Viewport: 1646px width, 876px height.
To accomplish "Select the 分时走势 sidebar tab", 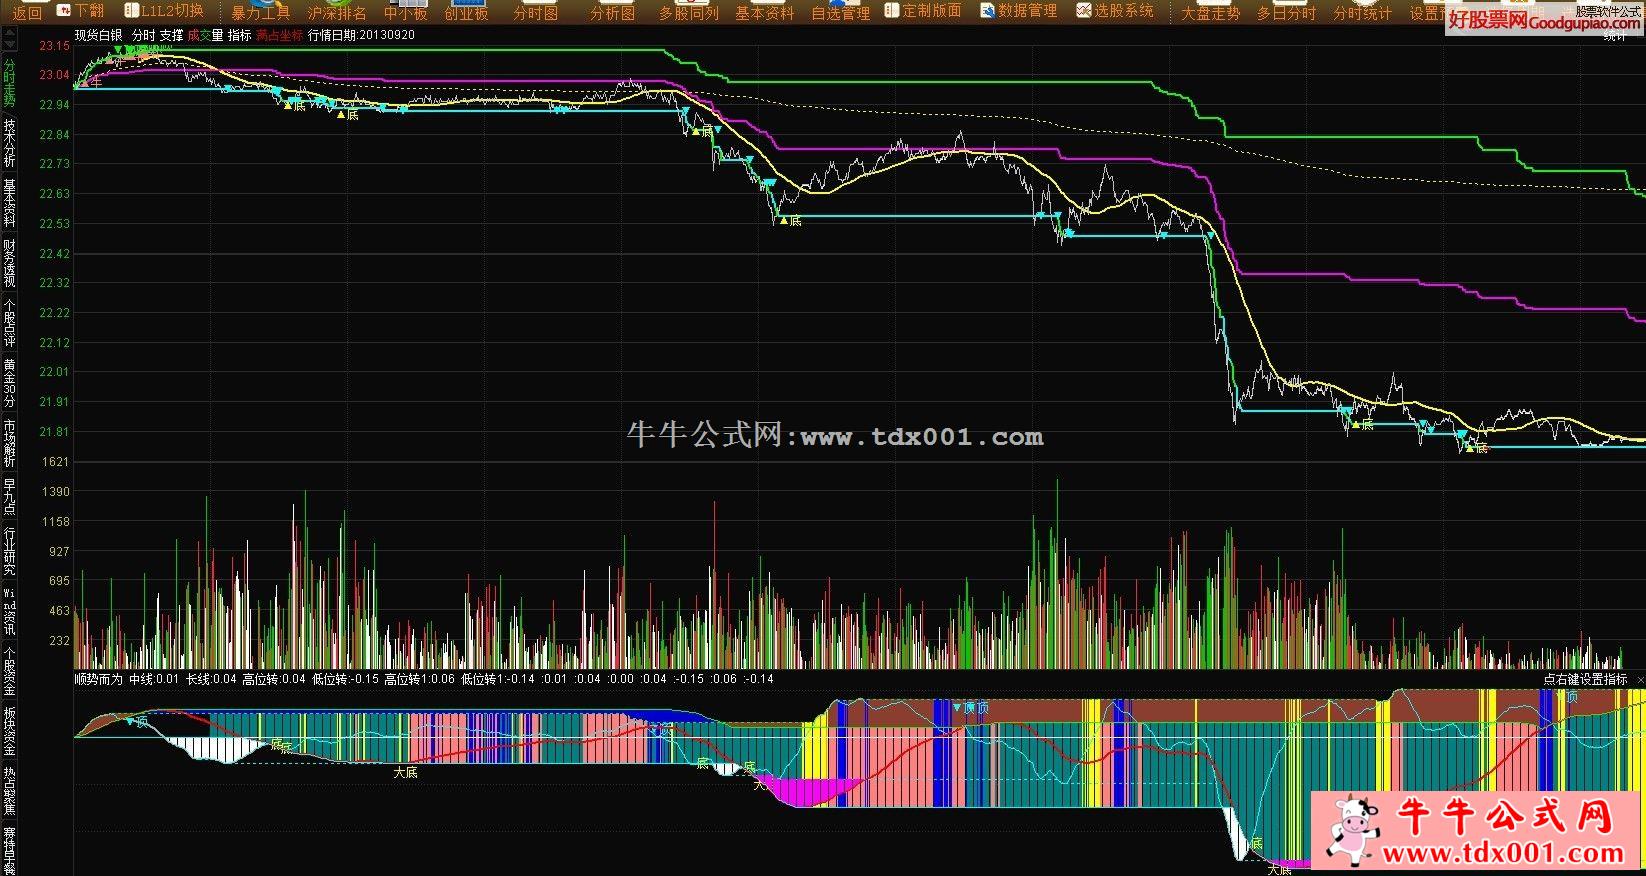I will [x=9, y=83].
